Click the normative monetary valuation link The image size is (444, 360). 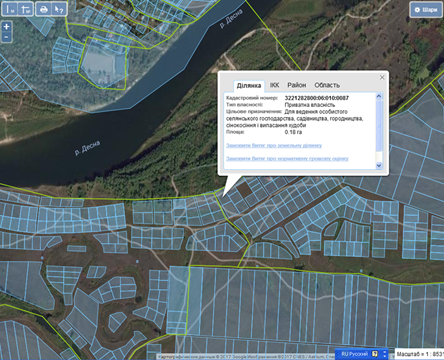click(287, 159)
